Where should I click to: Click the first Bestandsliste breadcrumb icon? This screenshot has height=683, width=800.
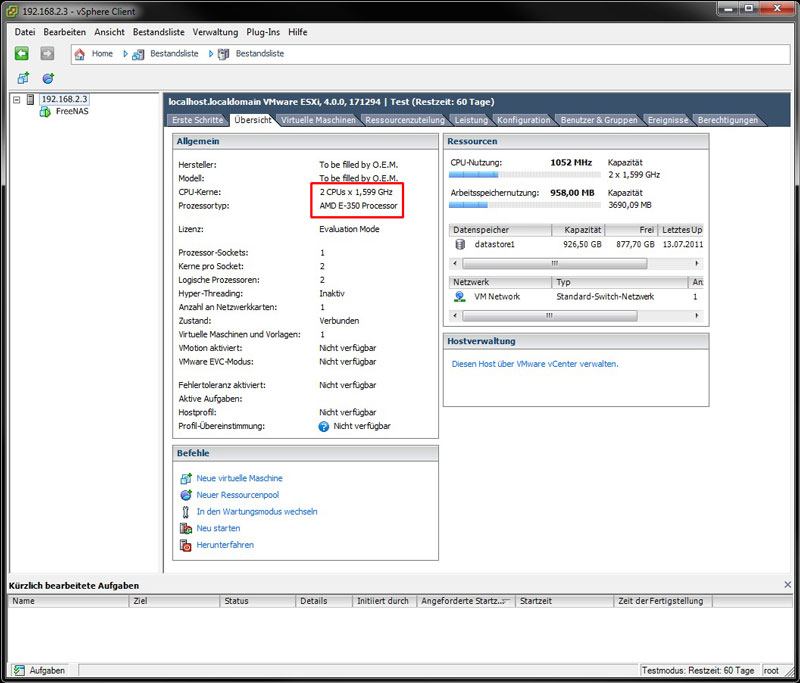(x=138, y=54)
